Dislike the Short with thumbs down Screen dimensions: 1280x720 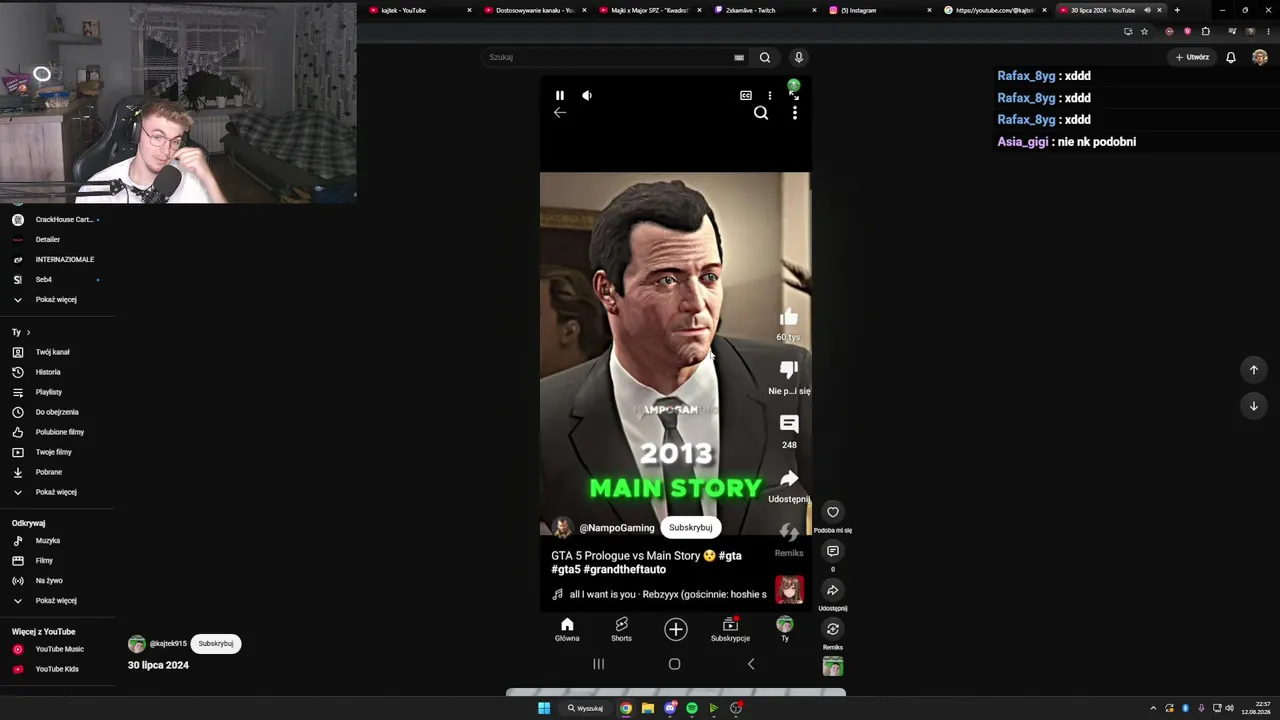click(x=789, y=370)
